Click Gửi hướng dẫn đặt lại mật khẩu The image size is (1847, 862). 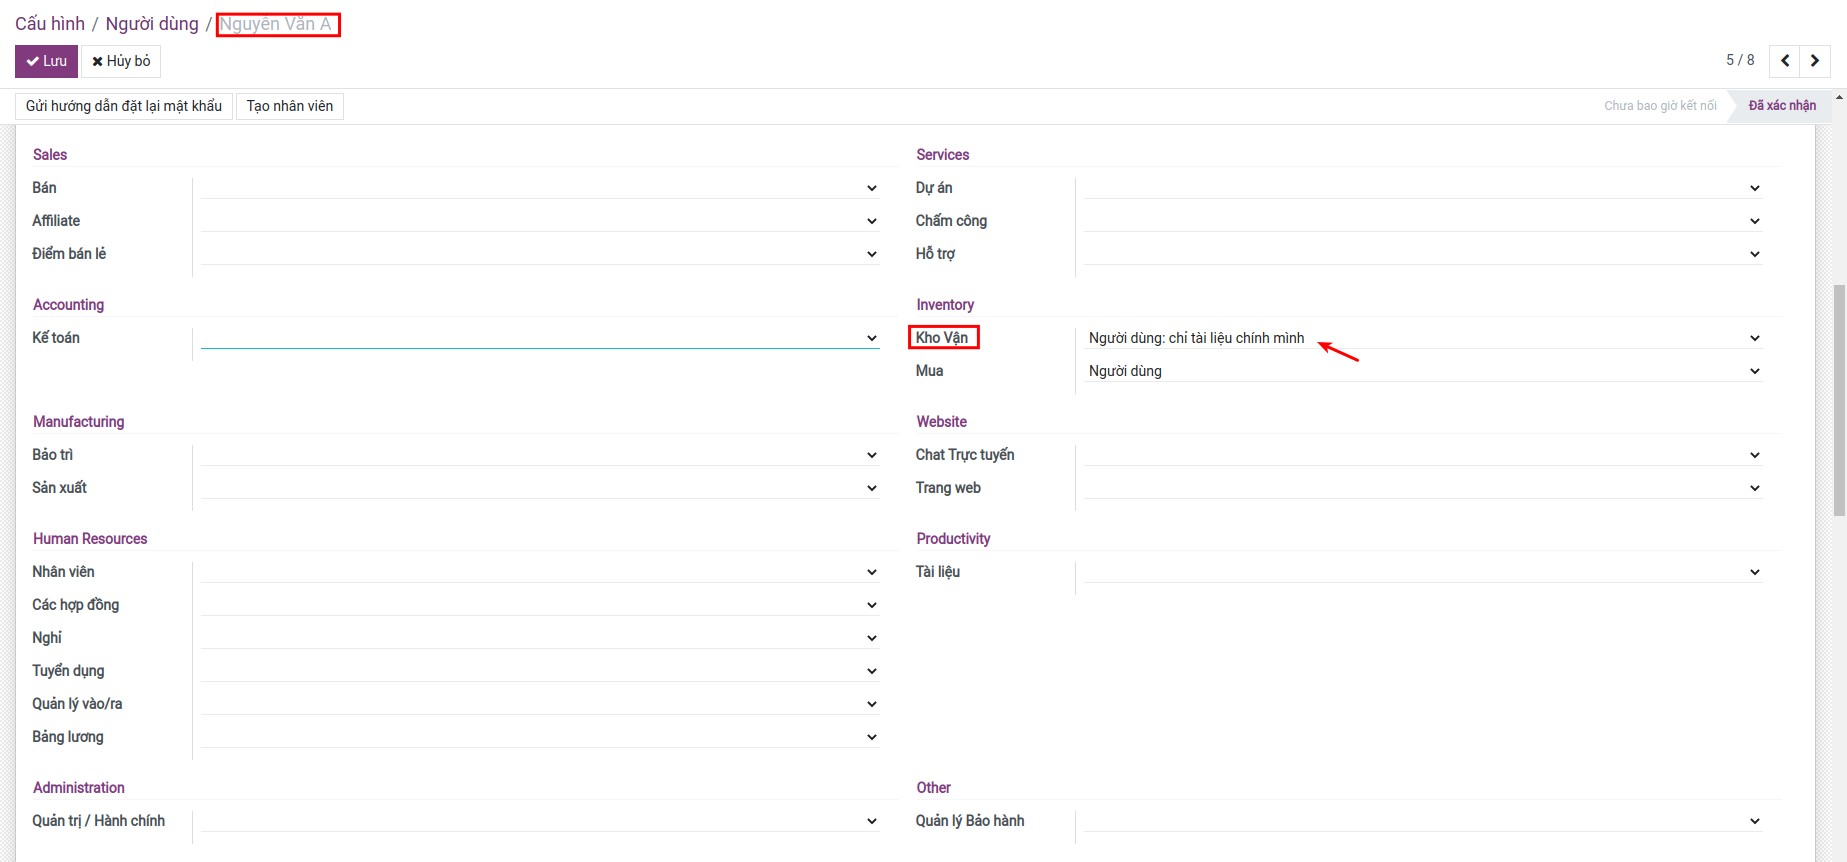point(124,106)
